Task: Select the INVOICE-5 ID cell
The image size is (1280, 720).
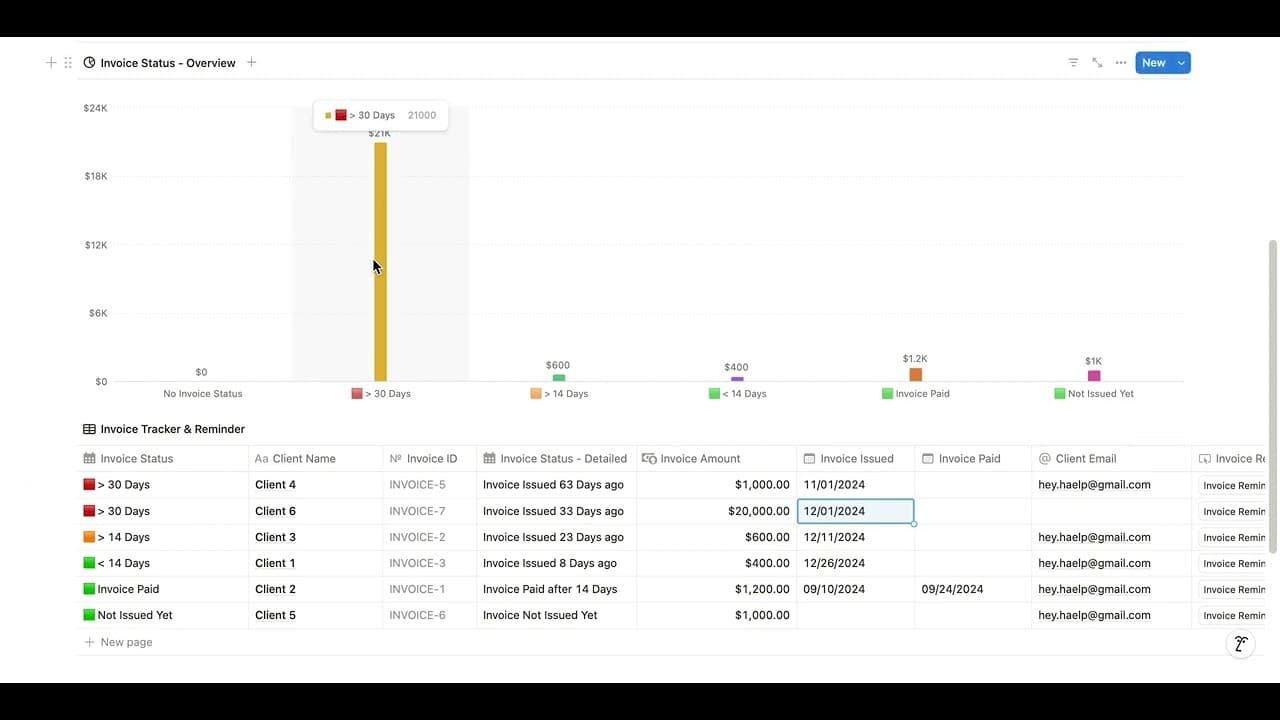Action: pos(430,485)
